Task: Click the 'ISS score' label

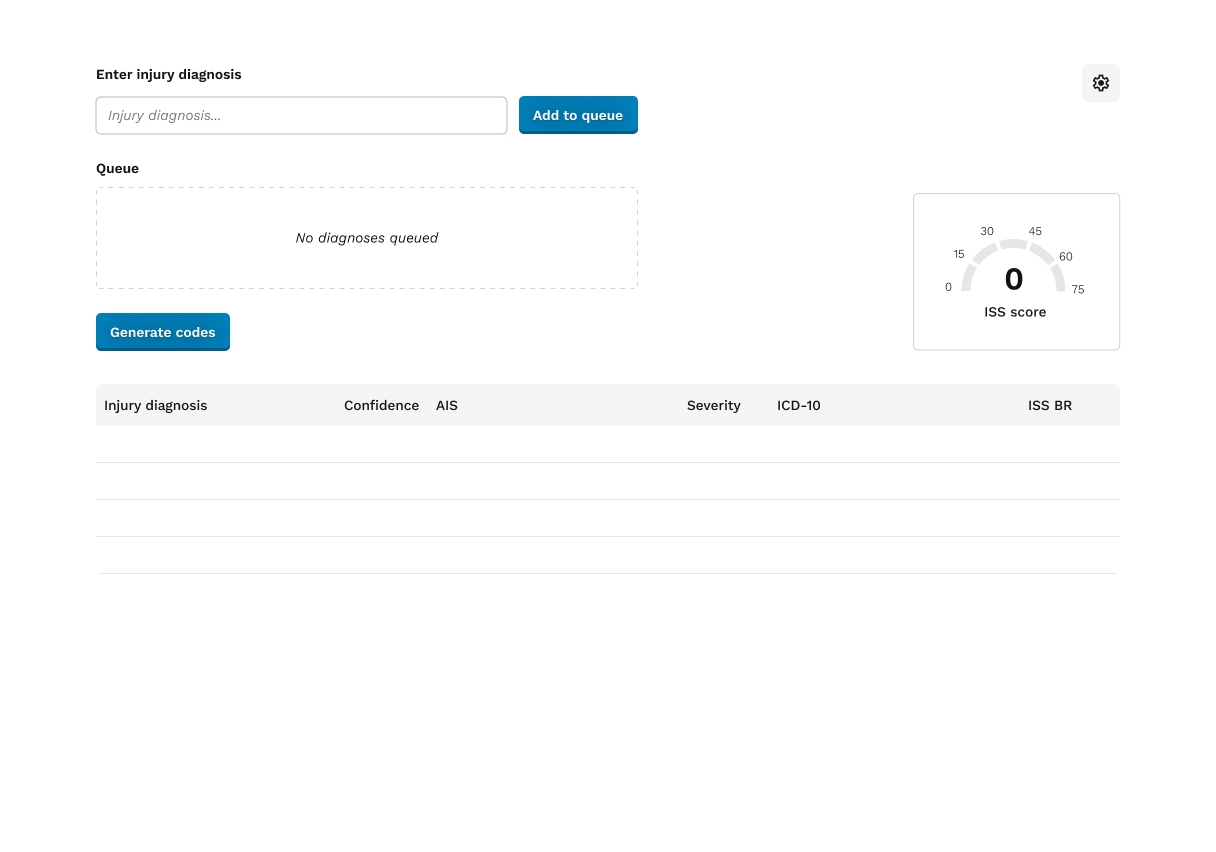Action: coord(1014,312)
